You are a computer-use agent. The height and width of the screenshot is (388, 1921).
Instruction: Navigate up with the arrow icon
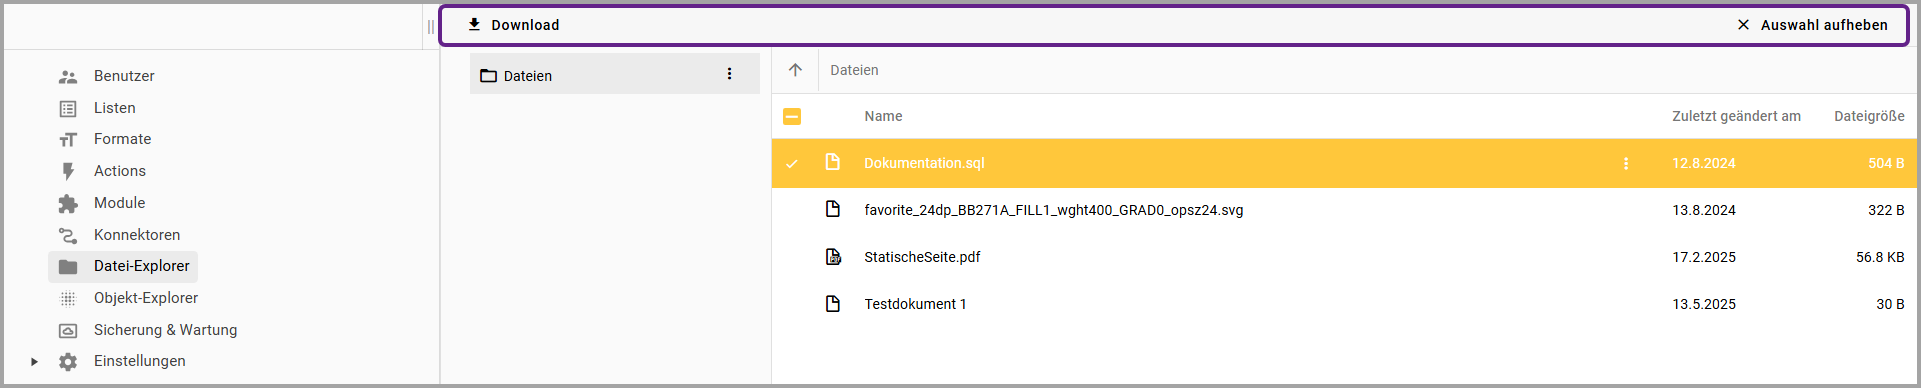click(795, 70)
